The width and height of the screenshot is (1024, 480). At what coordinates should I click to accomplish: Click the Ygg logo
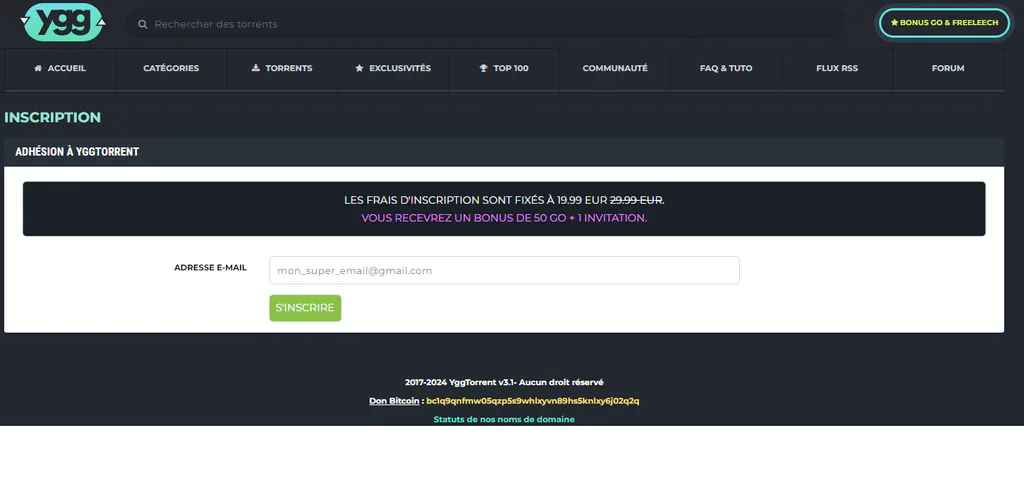63,22
